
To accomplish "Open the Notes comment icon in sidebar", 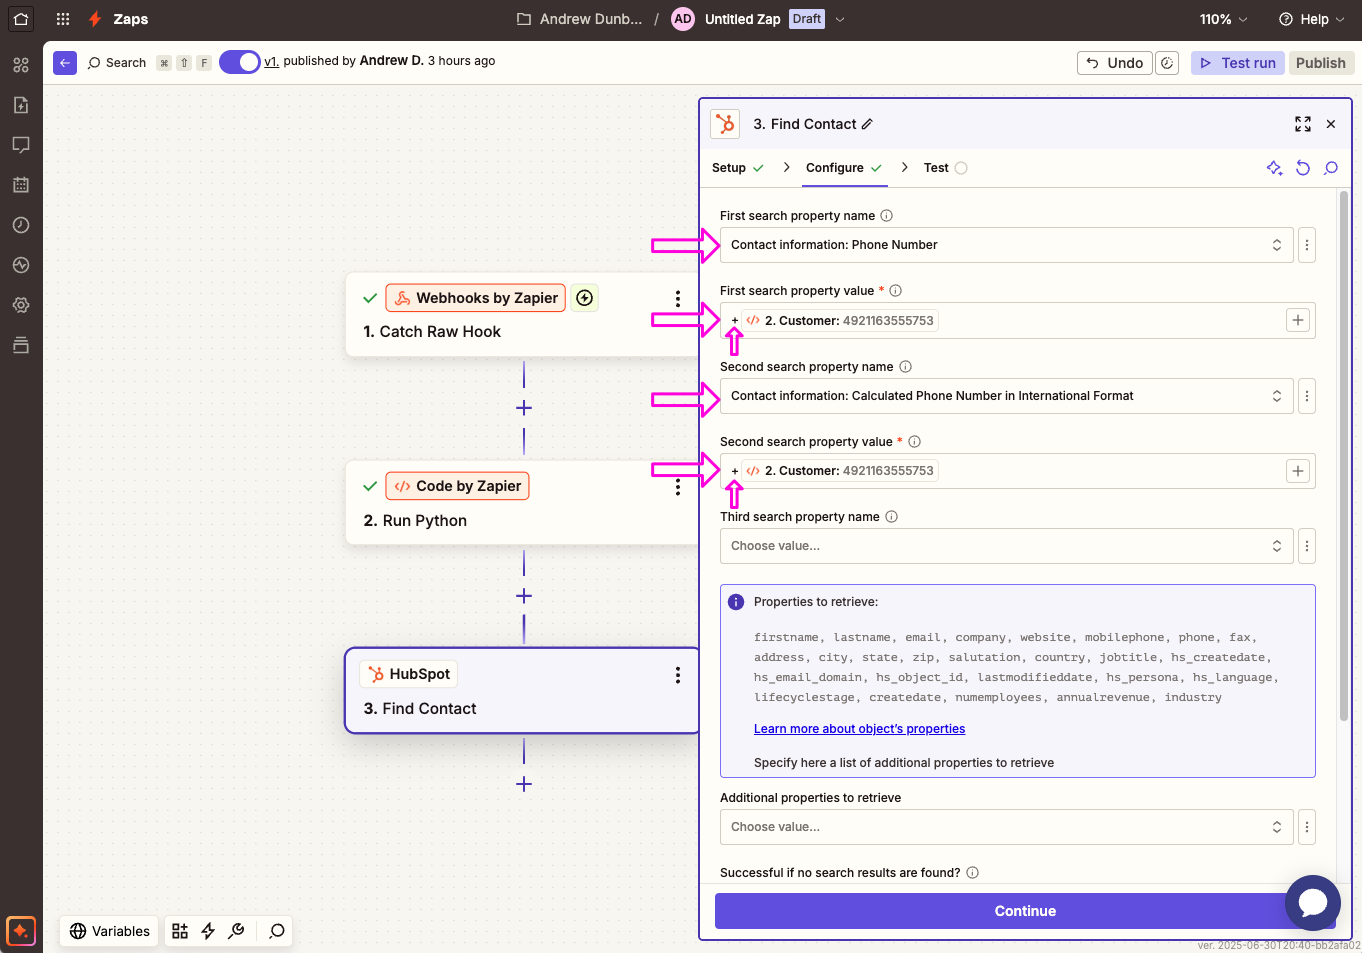I will (x=21, y=145).
